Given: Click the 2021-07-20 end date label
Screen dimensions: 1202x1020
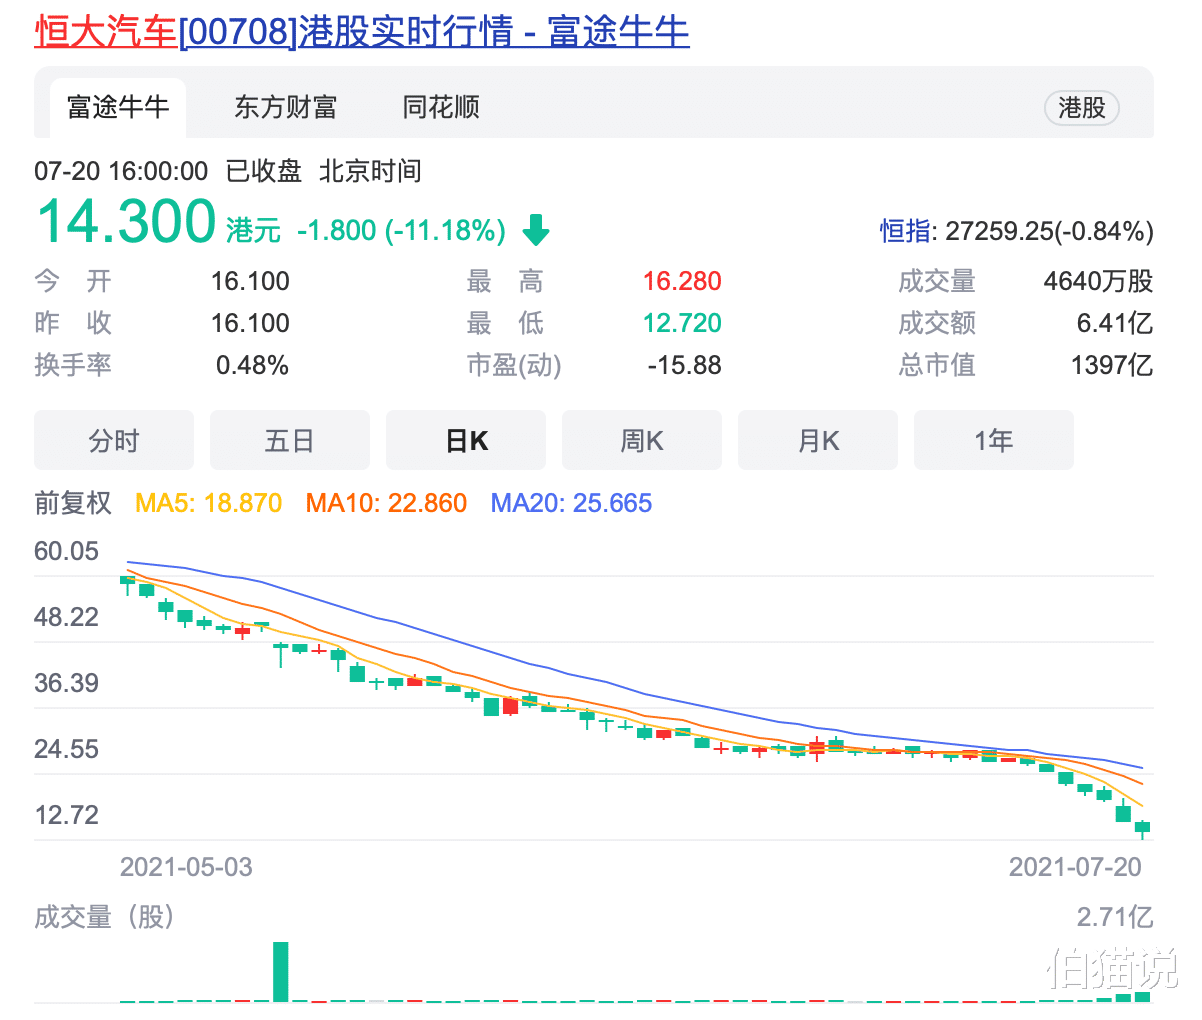Looking at the screenshot, I should pos(1075,866).
